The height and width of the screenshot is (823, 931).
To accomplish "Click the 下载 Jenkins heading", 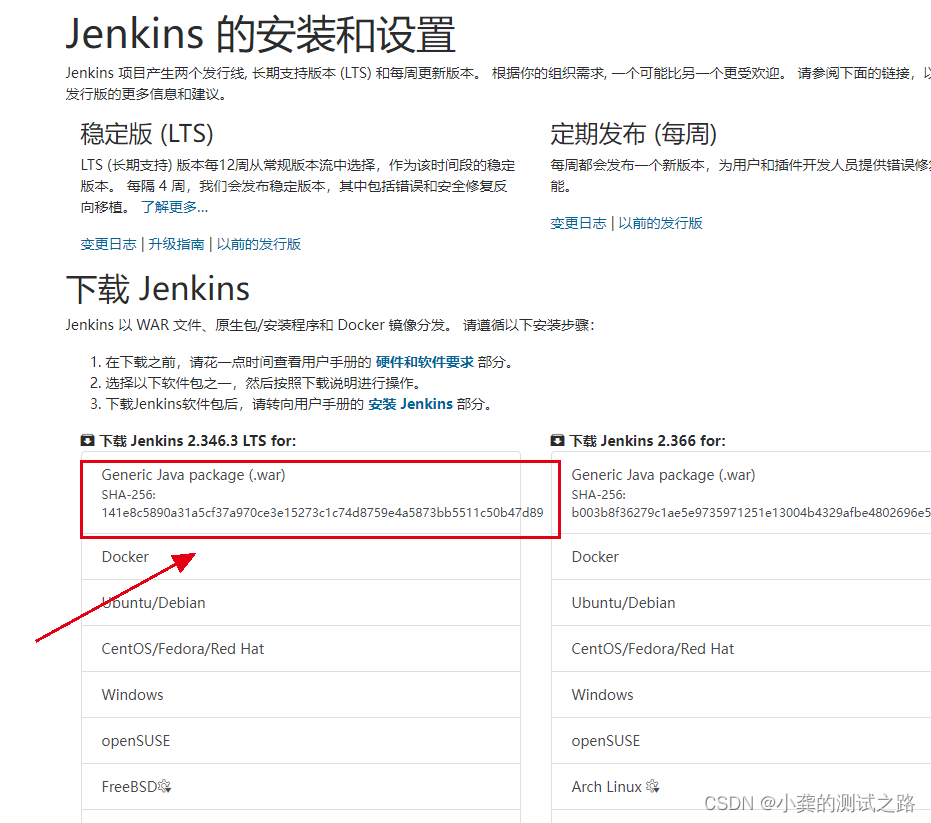I will tap(158, 289).
